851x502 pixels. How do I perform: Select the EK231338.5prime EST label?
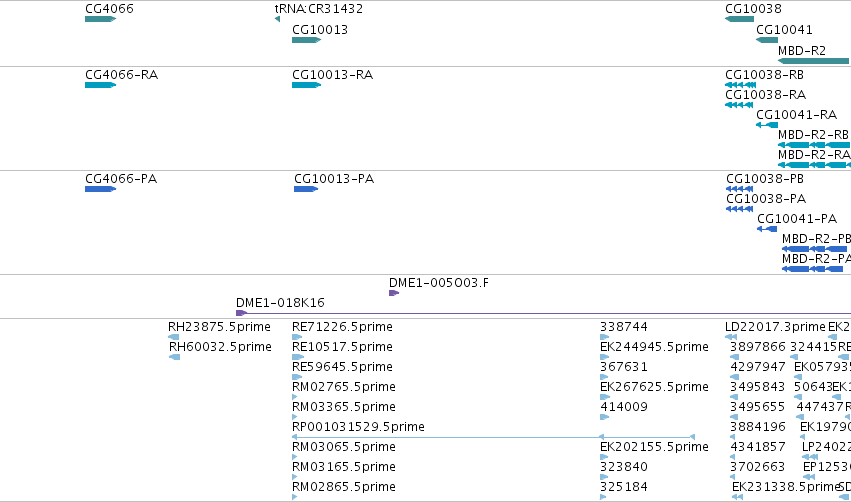coord(785,487)
